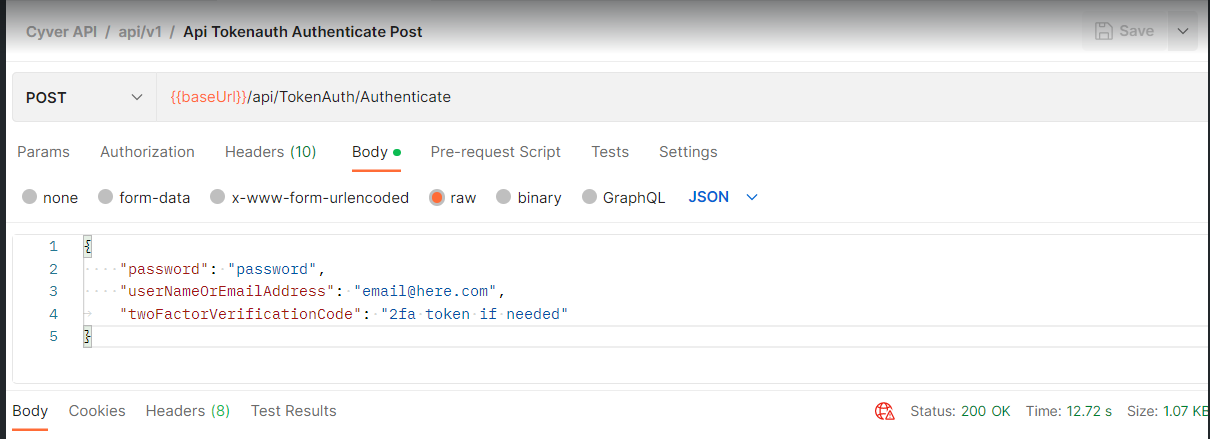
Task: Open the request Settings tab
Action: point(688,152)
